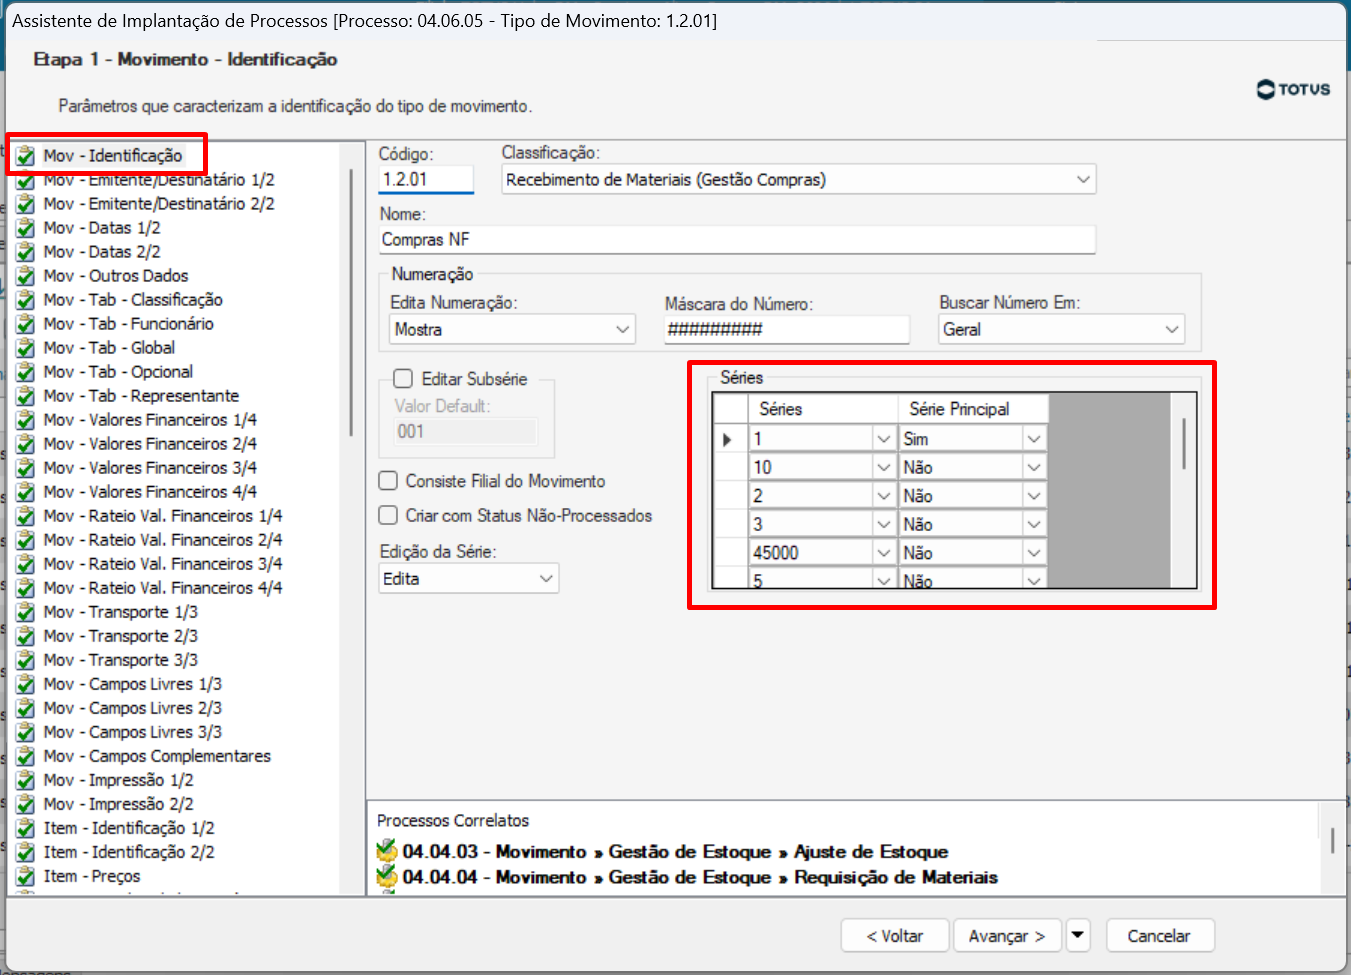Open the Item - Identificação 2/2 step

pos(129,852)
